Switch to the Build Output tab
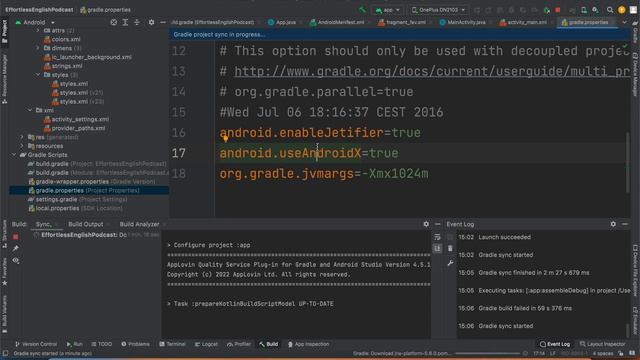 (86, 224)
